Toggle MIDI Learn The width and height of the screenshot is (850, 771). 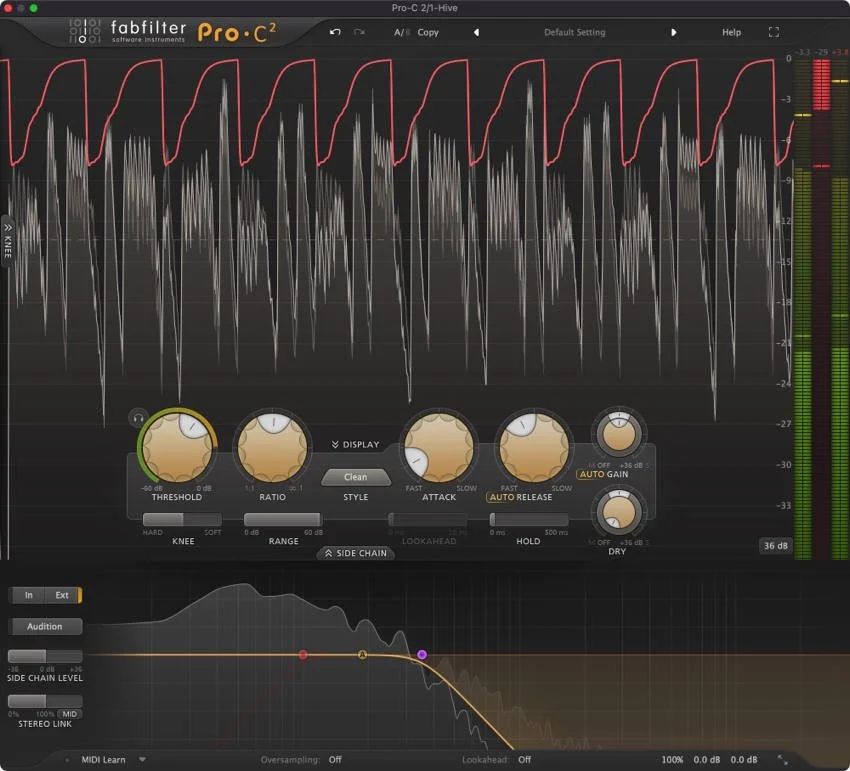[103, 760]
